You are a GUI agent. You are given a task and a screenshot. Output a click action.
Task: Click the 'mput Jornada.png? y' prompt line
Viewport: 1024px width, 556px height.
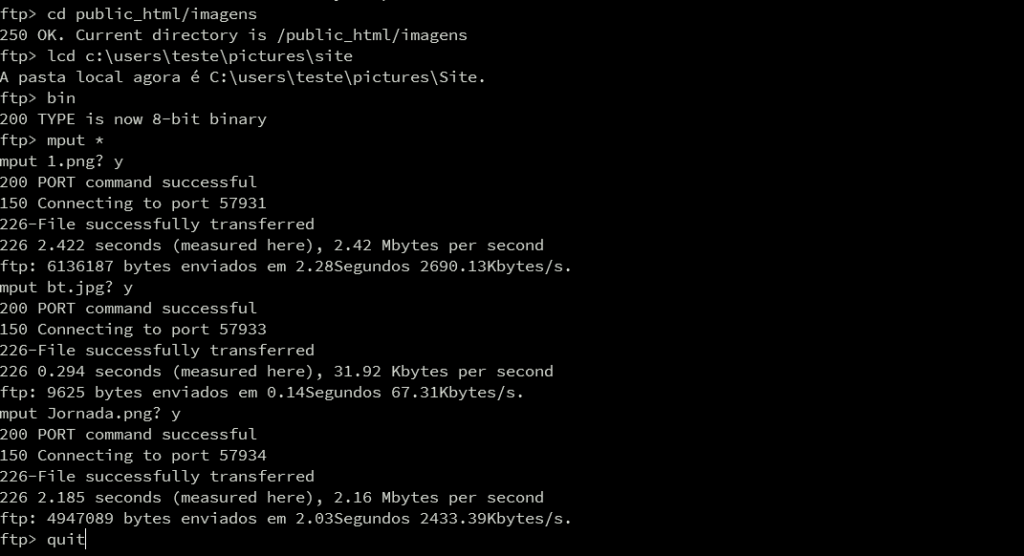(91, 413)
